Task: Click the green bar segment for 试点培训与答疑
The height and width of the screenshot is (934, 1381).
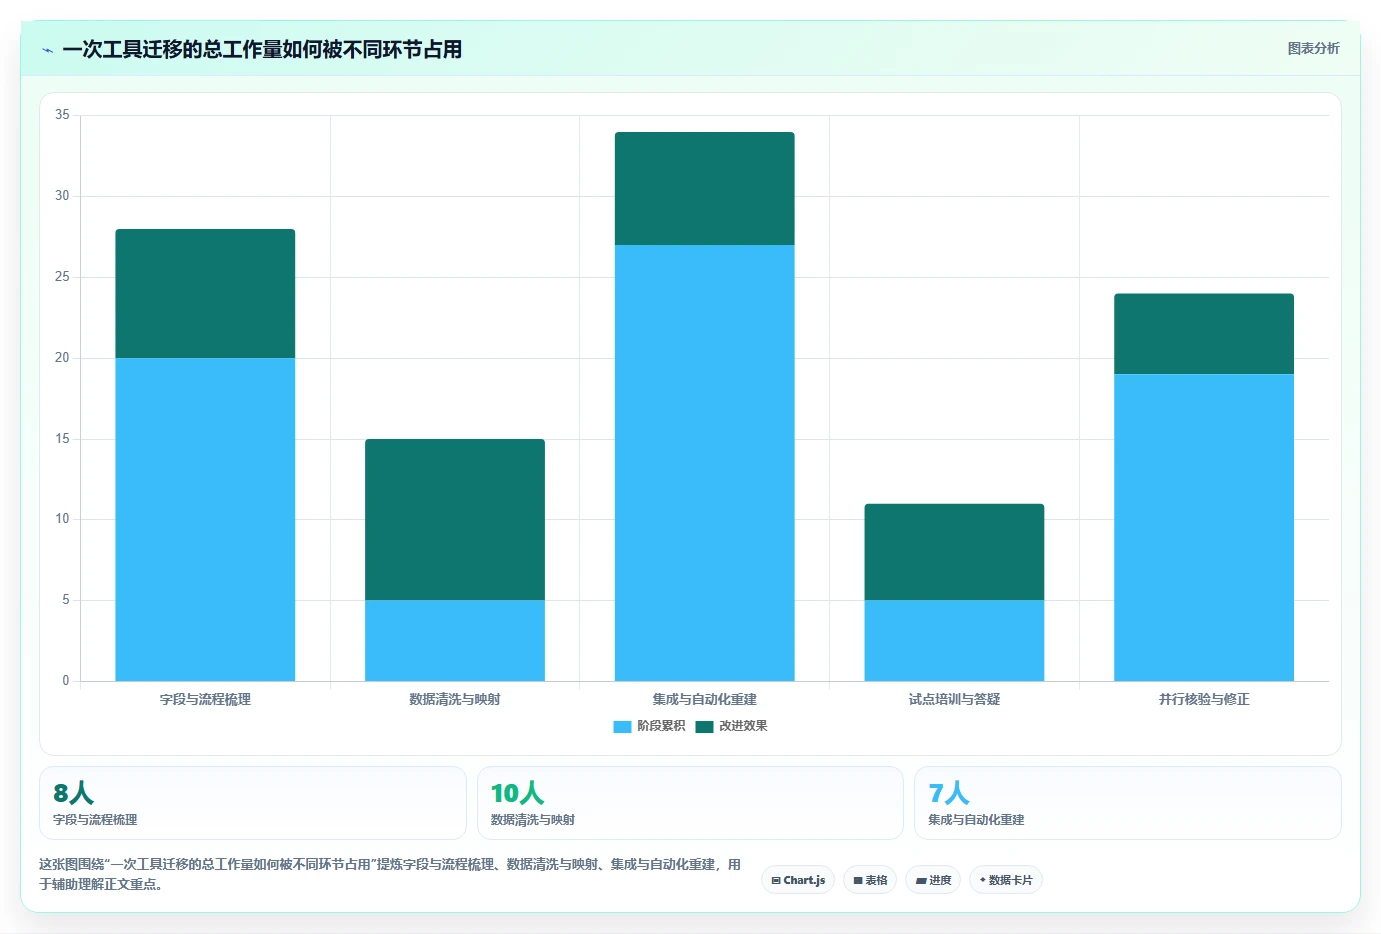Action: [x=954, y=552]
